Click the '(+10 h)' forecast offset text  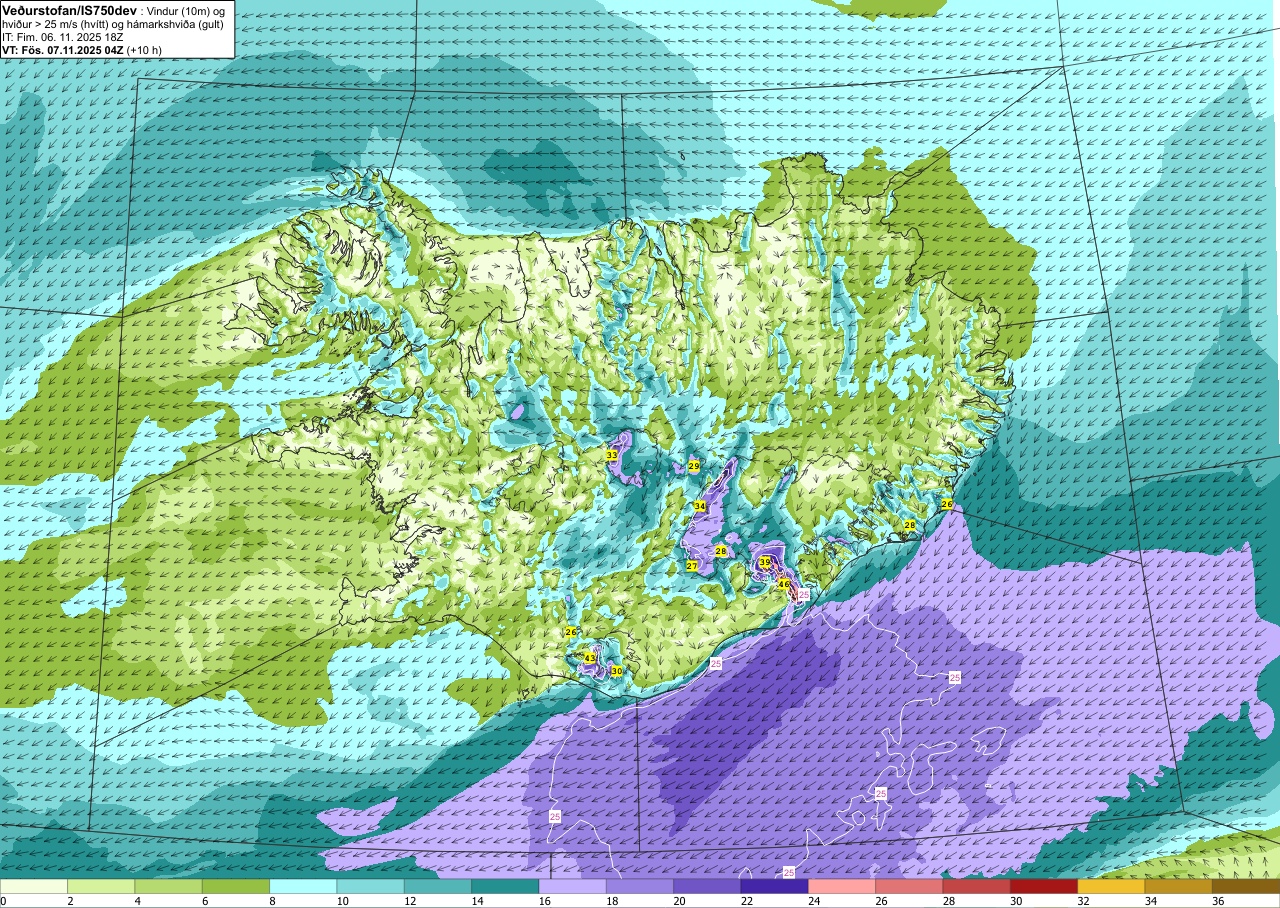coord(146,50)
